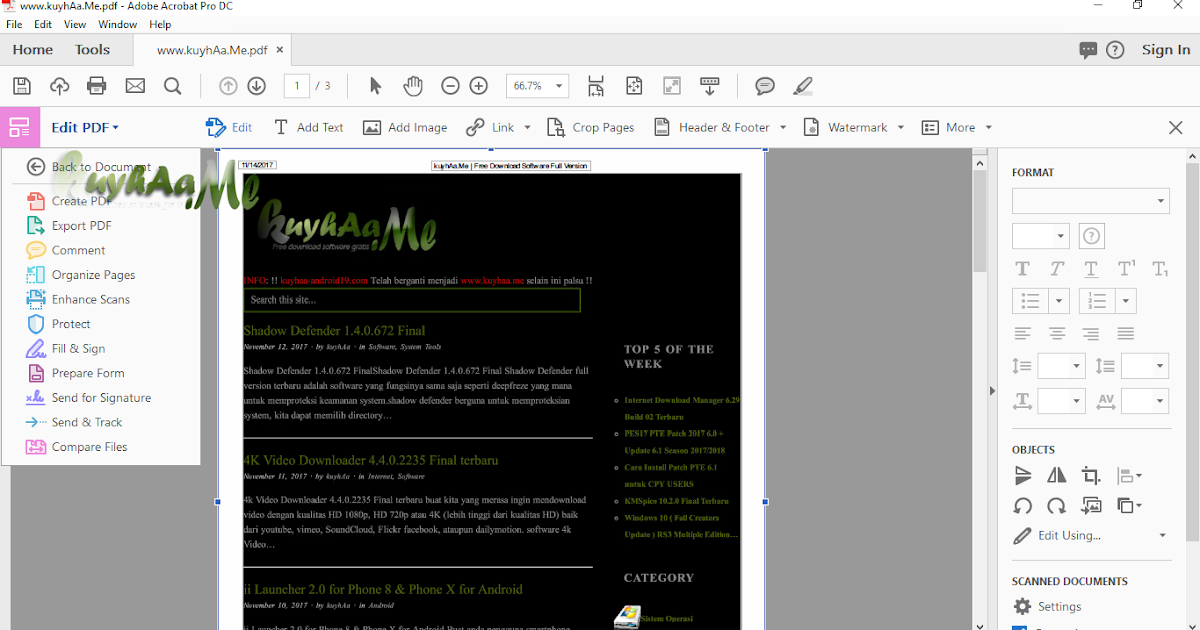Zoom out with the minus icon

(450, 86)
